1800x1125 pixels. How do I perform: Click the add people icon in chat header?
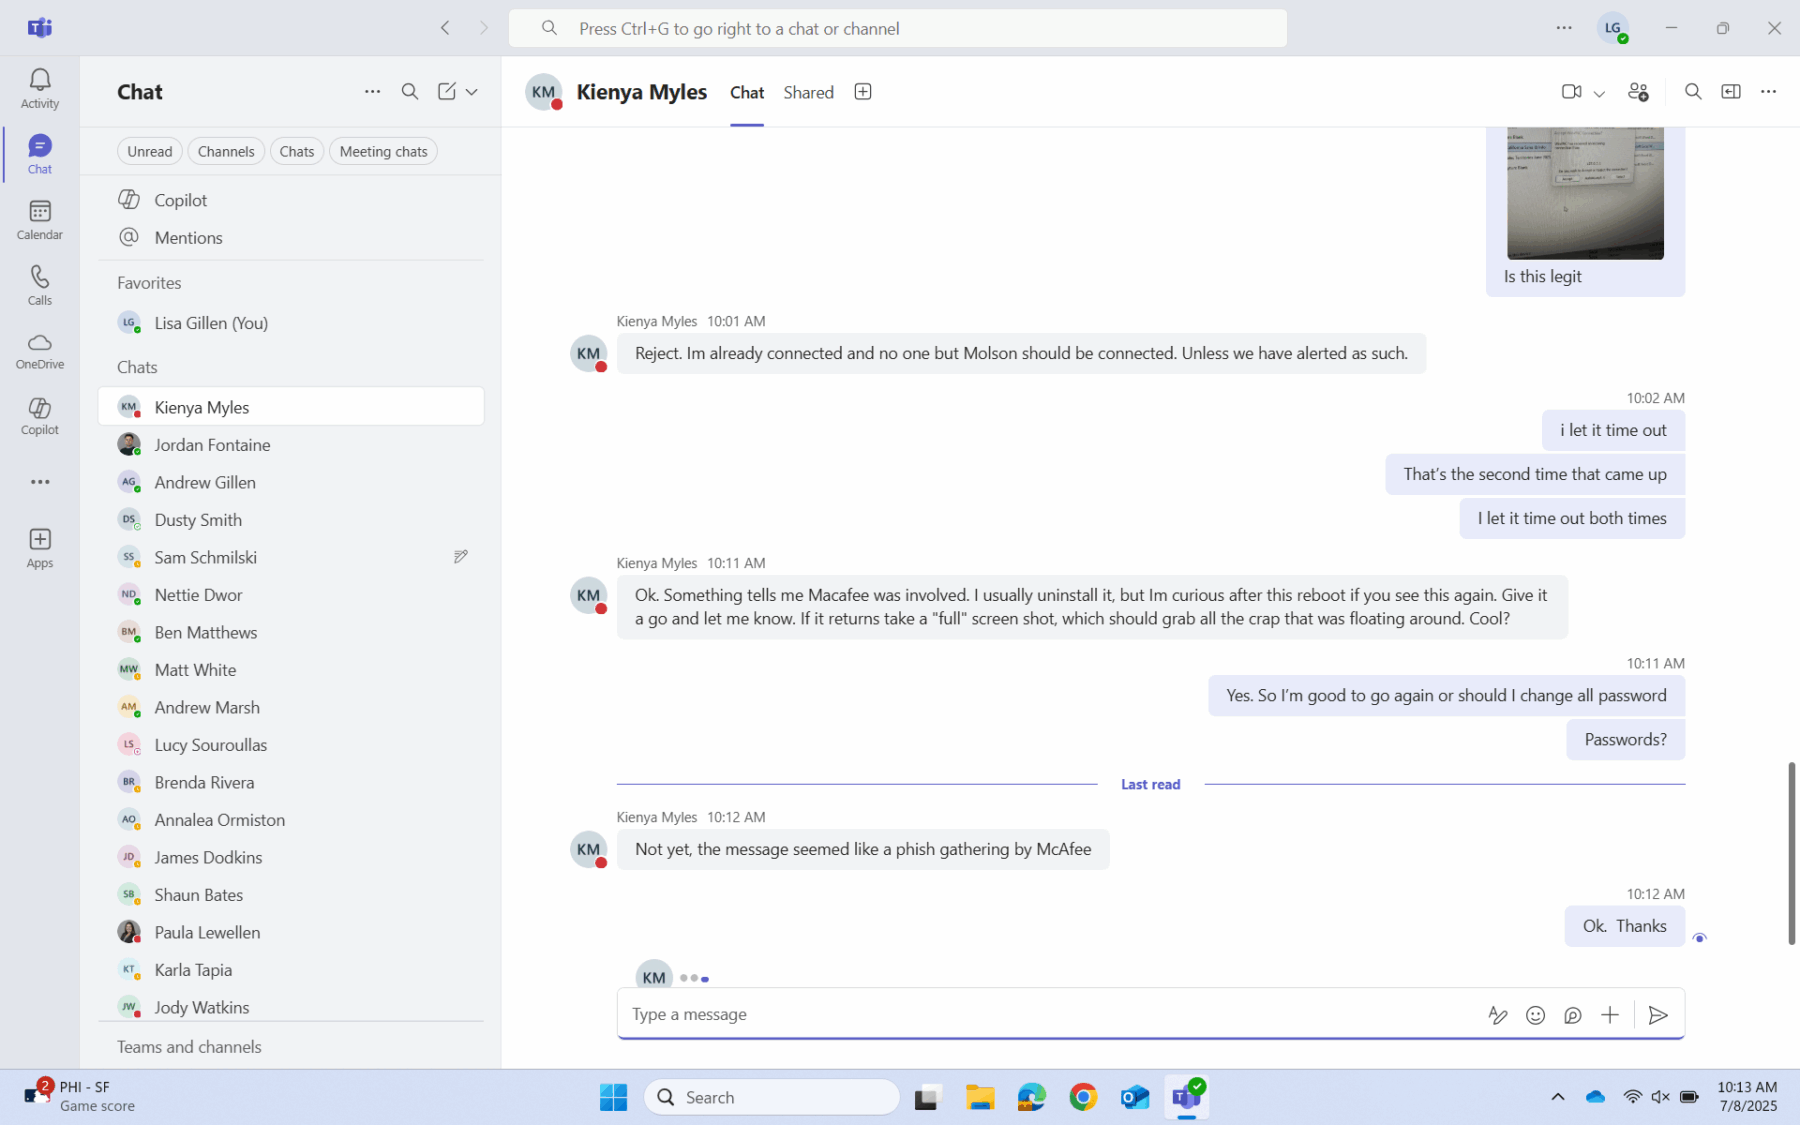(x=1637, y=92)
